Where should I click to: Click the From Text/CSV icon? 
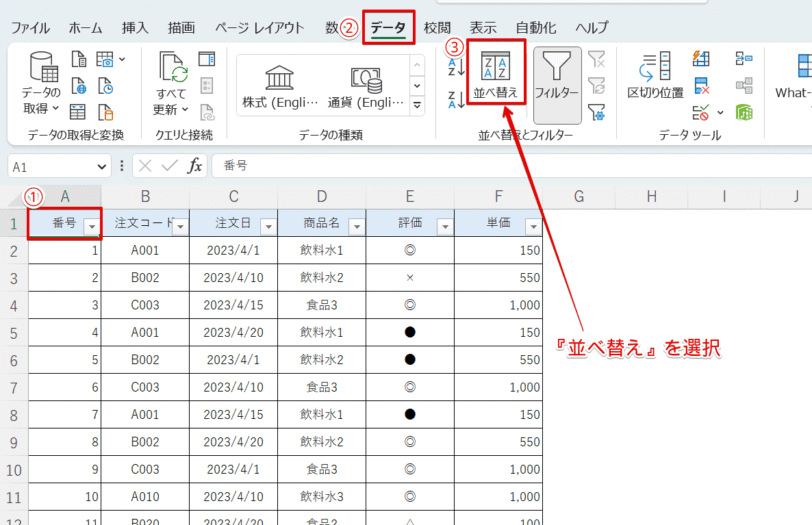pos(79,59)
